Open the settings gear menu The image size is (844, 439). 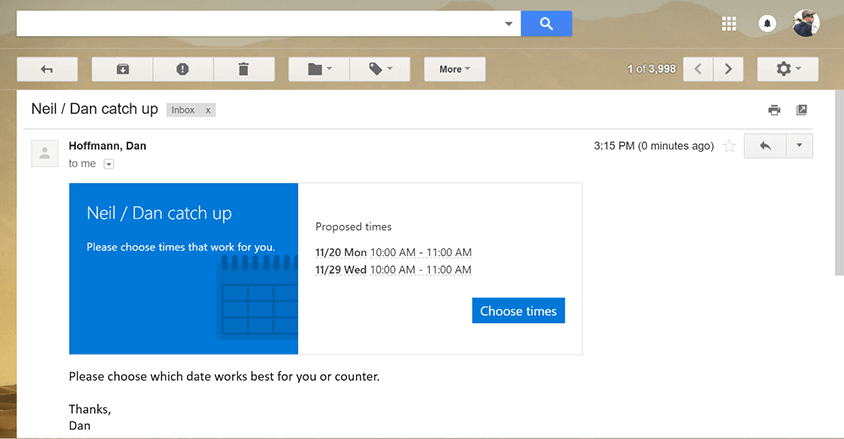(787, 69)
